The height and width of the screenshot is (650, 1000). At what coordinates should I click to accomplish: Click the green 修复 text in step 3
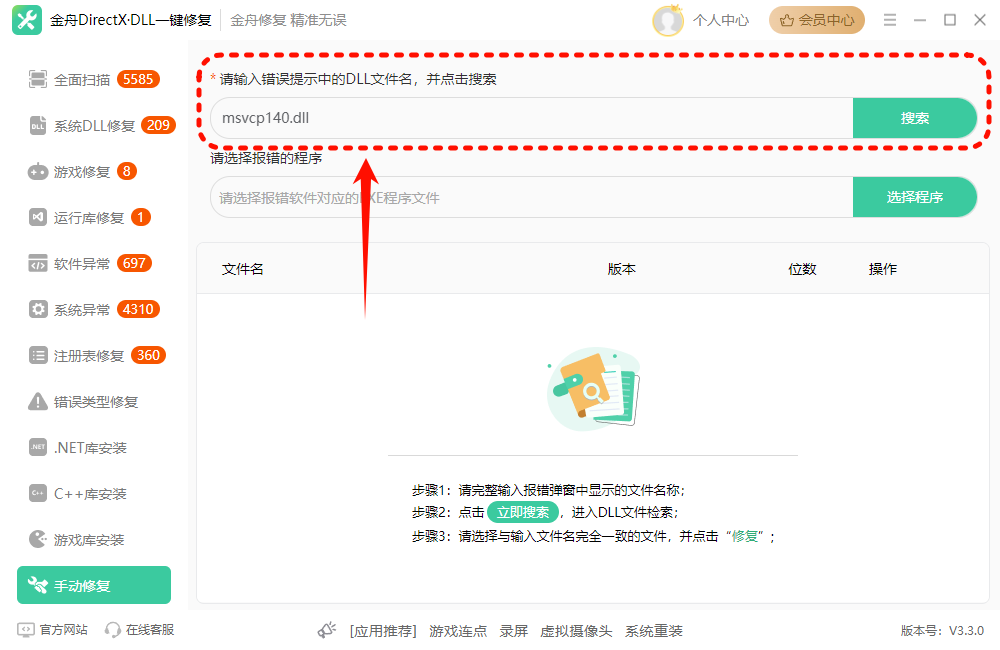744,536
